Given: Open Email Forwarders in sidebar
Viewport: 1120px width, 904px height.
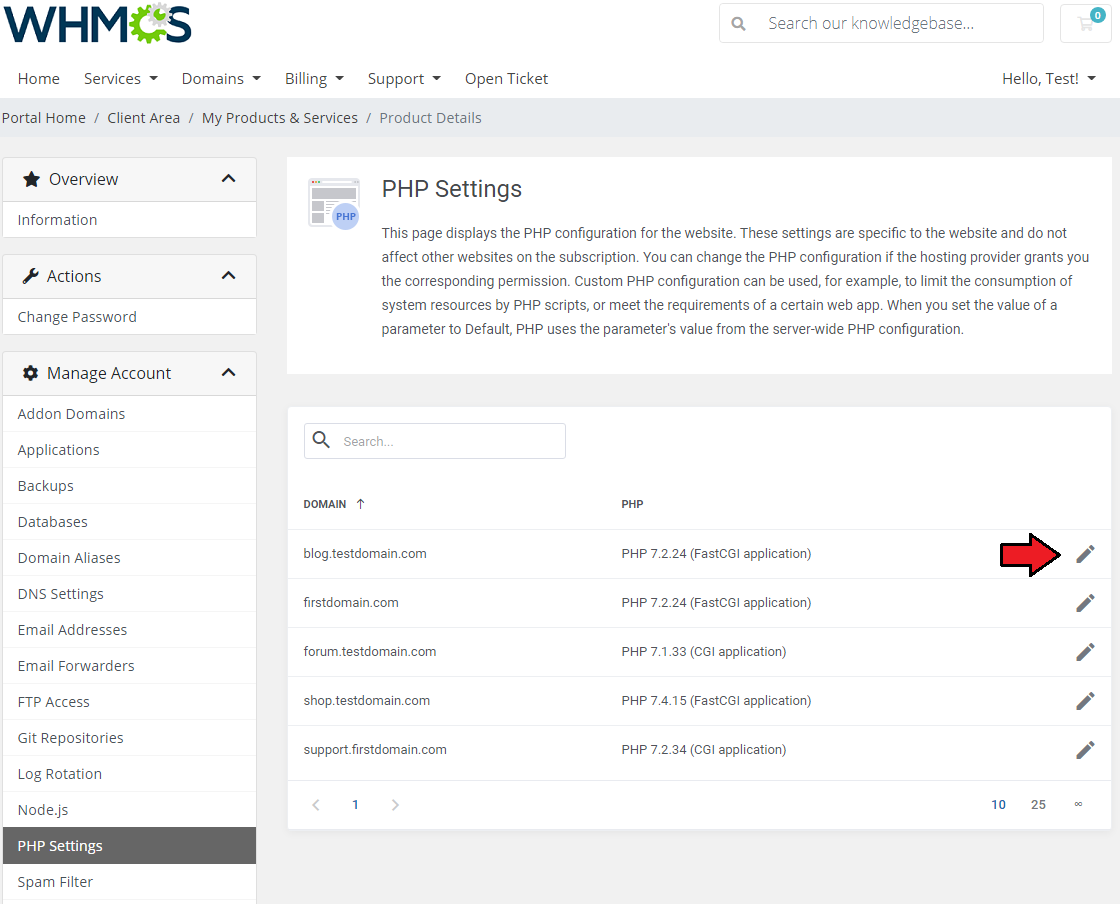Looking at the screenshot, I should (x=129, y=666).
